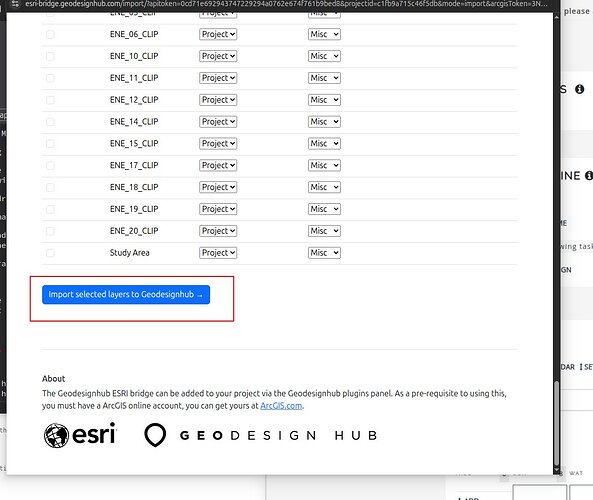Click Import selected layers to Geodesignhub button
The height and width of the screenshot is (500, 593).
coord(126,295)
